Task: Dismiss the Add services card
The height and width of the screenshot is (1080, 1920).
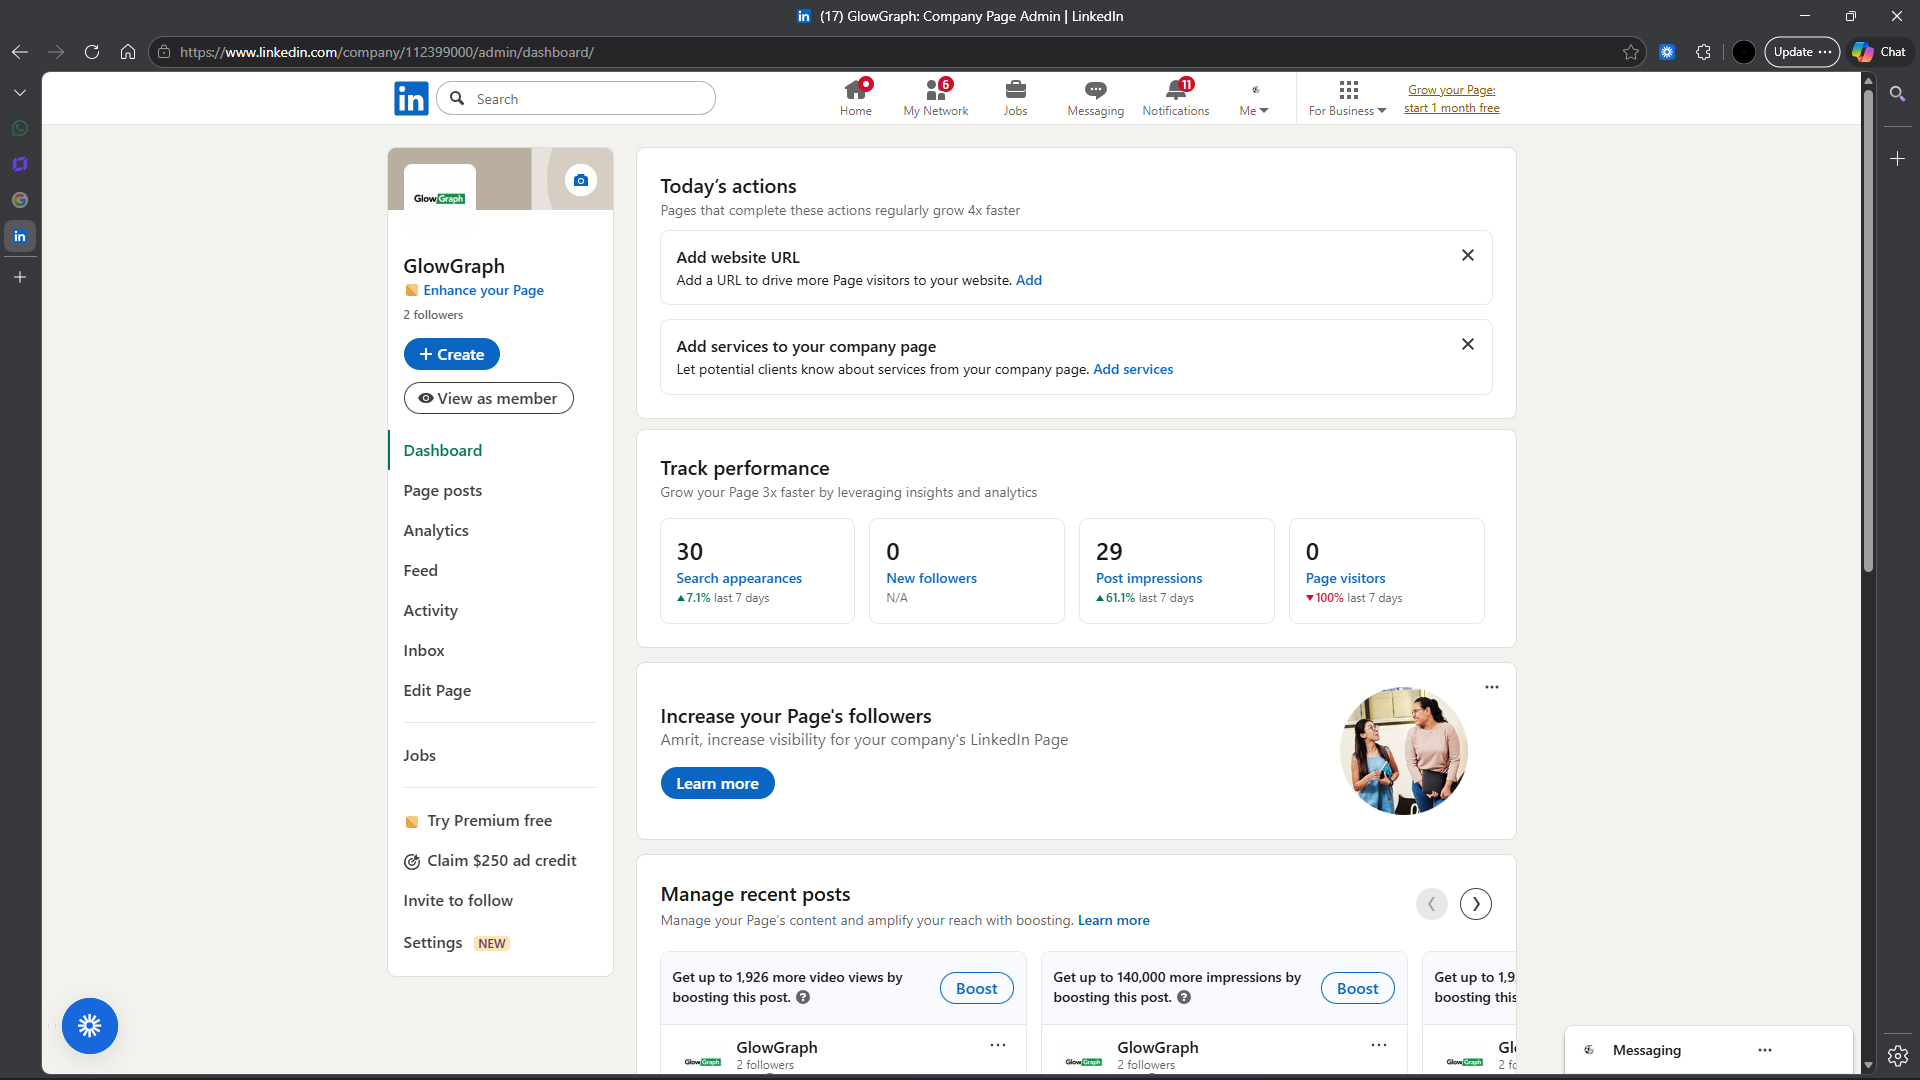Action: (x=1467, y=344)
